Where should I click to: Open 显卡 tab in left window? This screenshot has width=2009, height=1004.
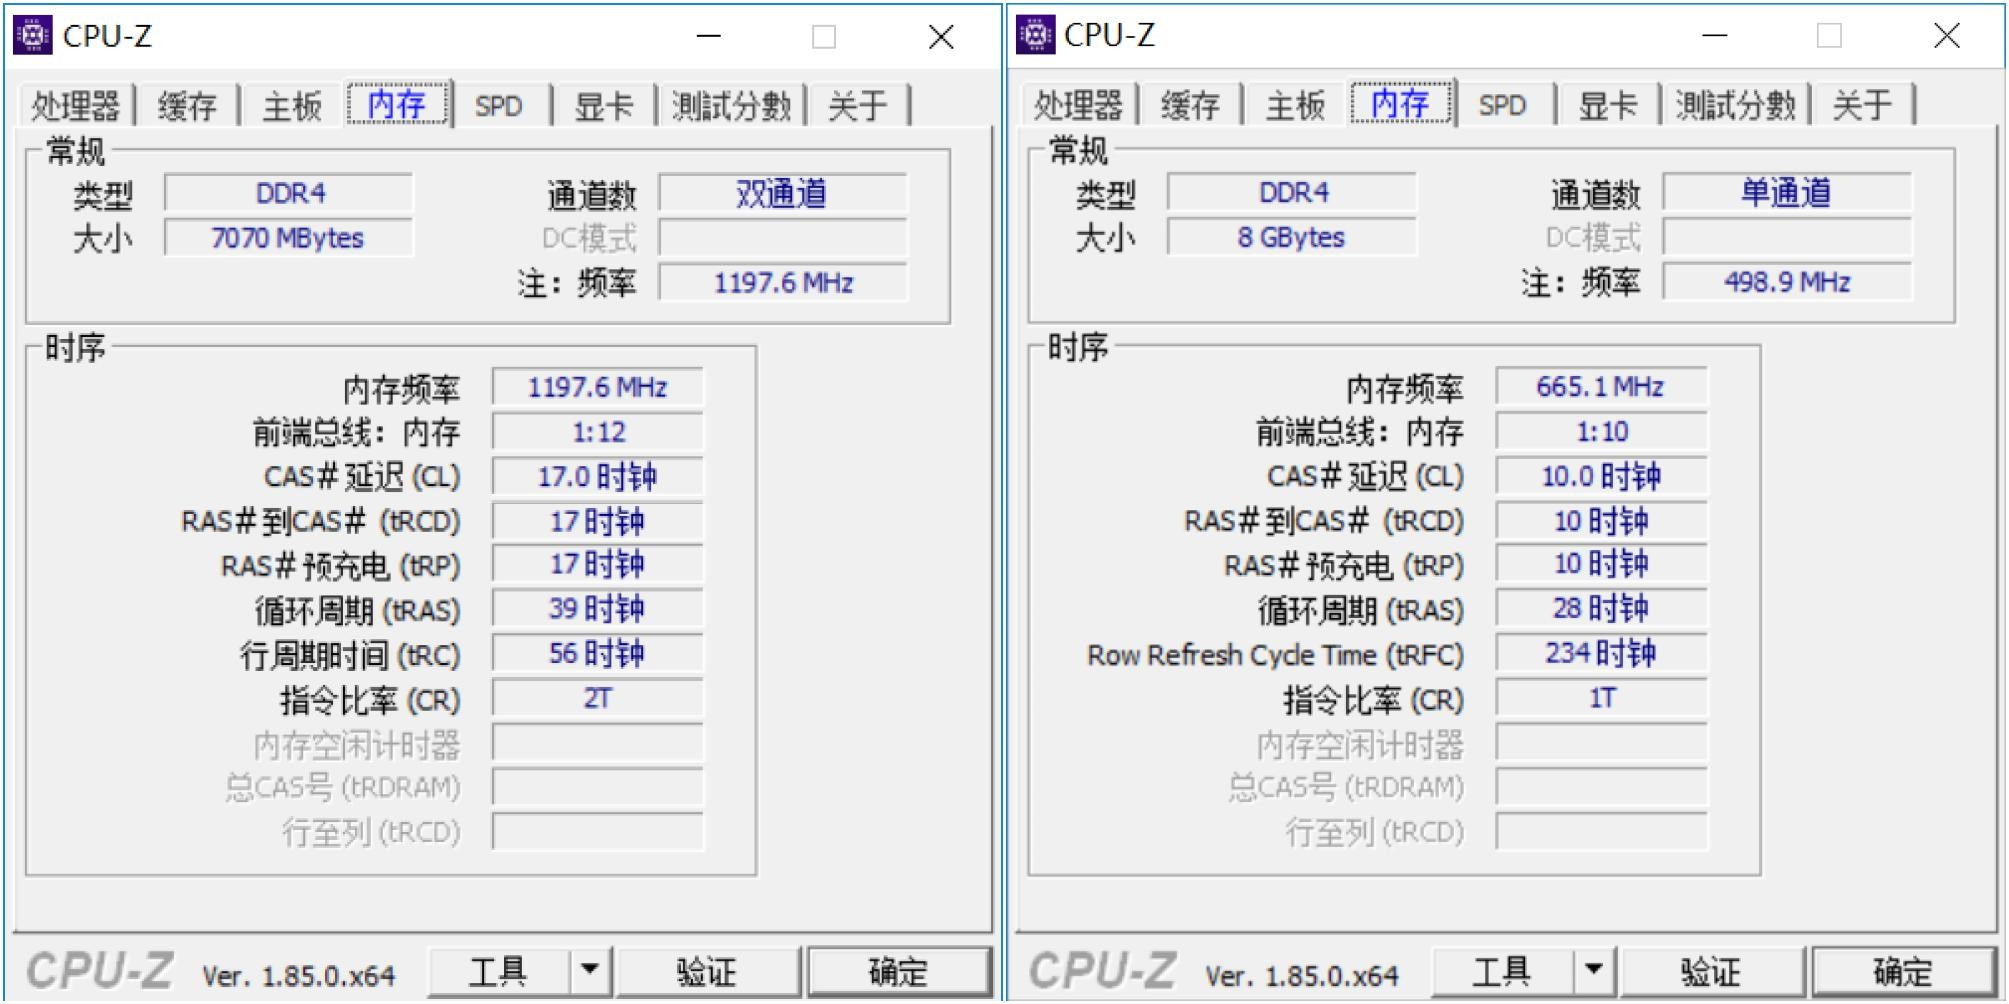[603, 105]
